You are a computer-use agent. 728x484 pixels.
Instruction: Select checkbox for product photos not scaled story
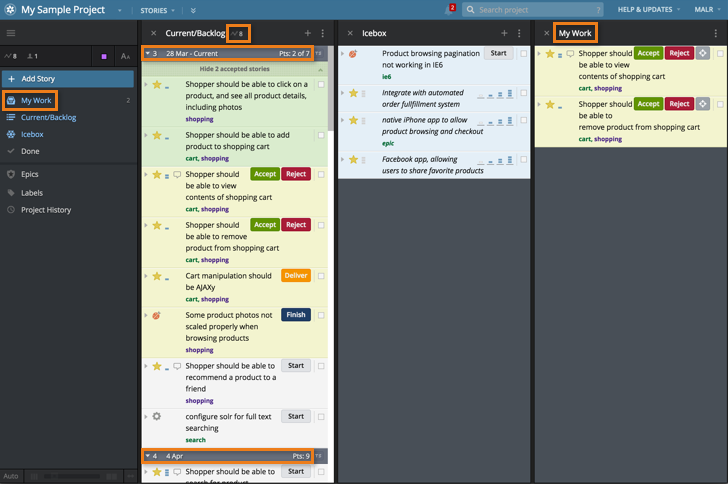coord(321,315)
